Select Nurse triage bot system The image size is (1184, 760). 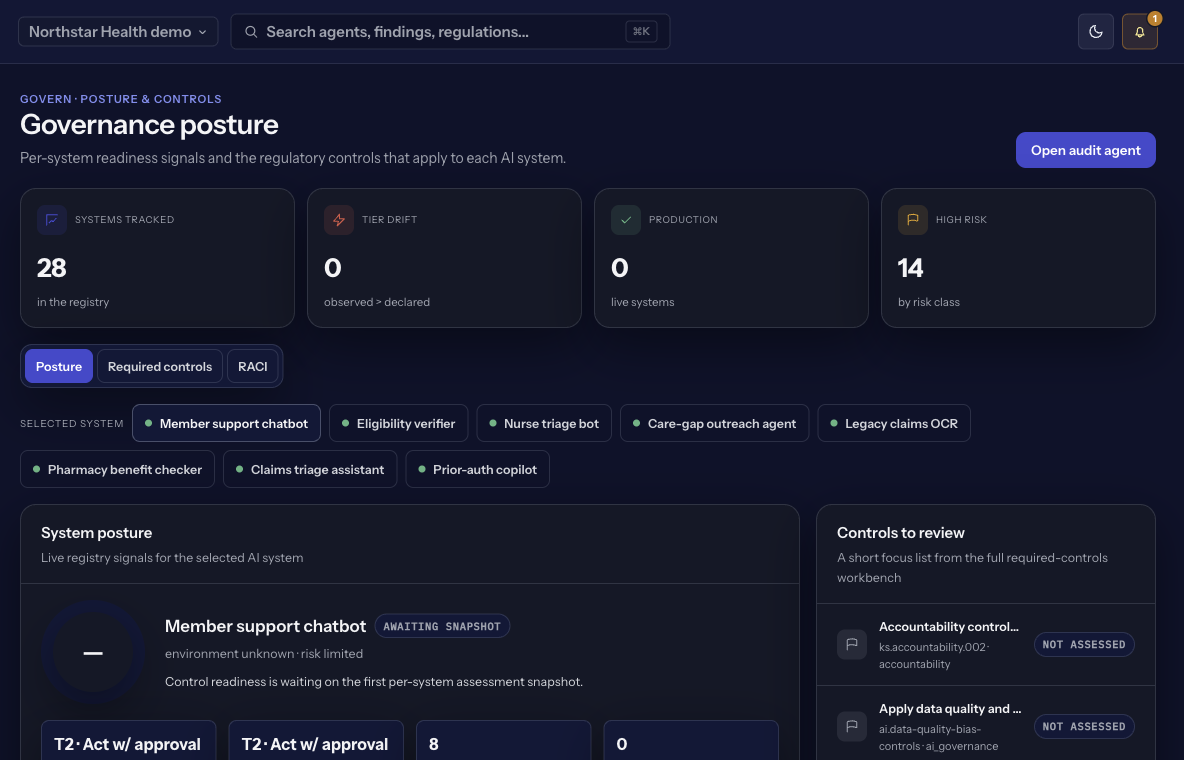tap(544, 423)
